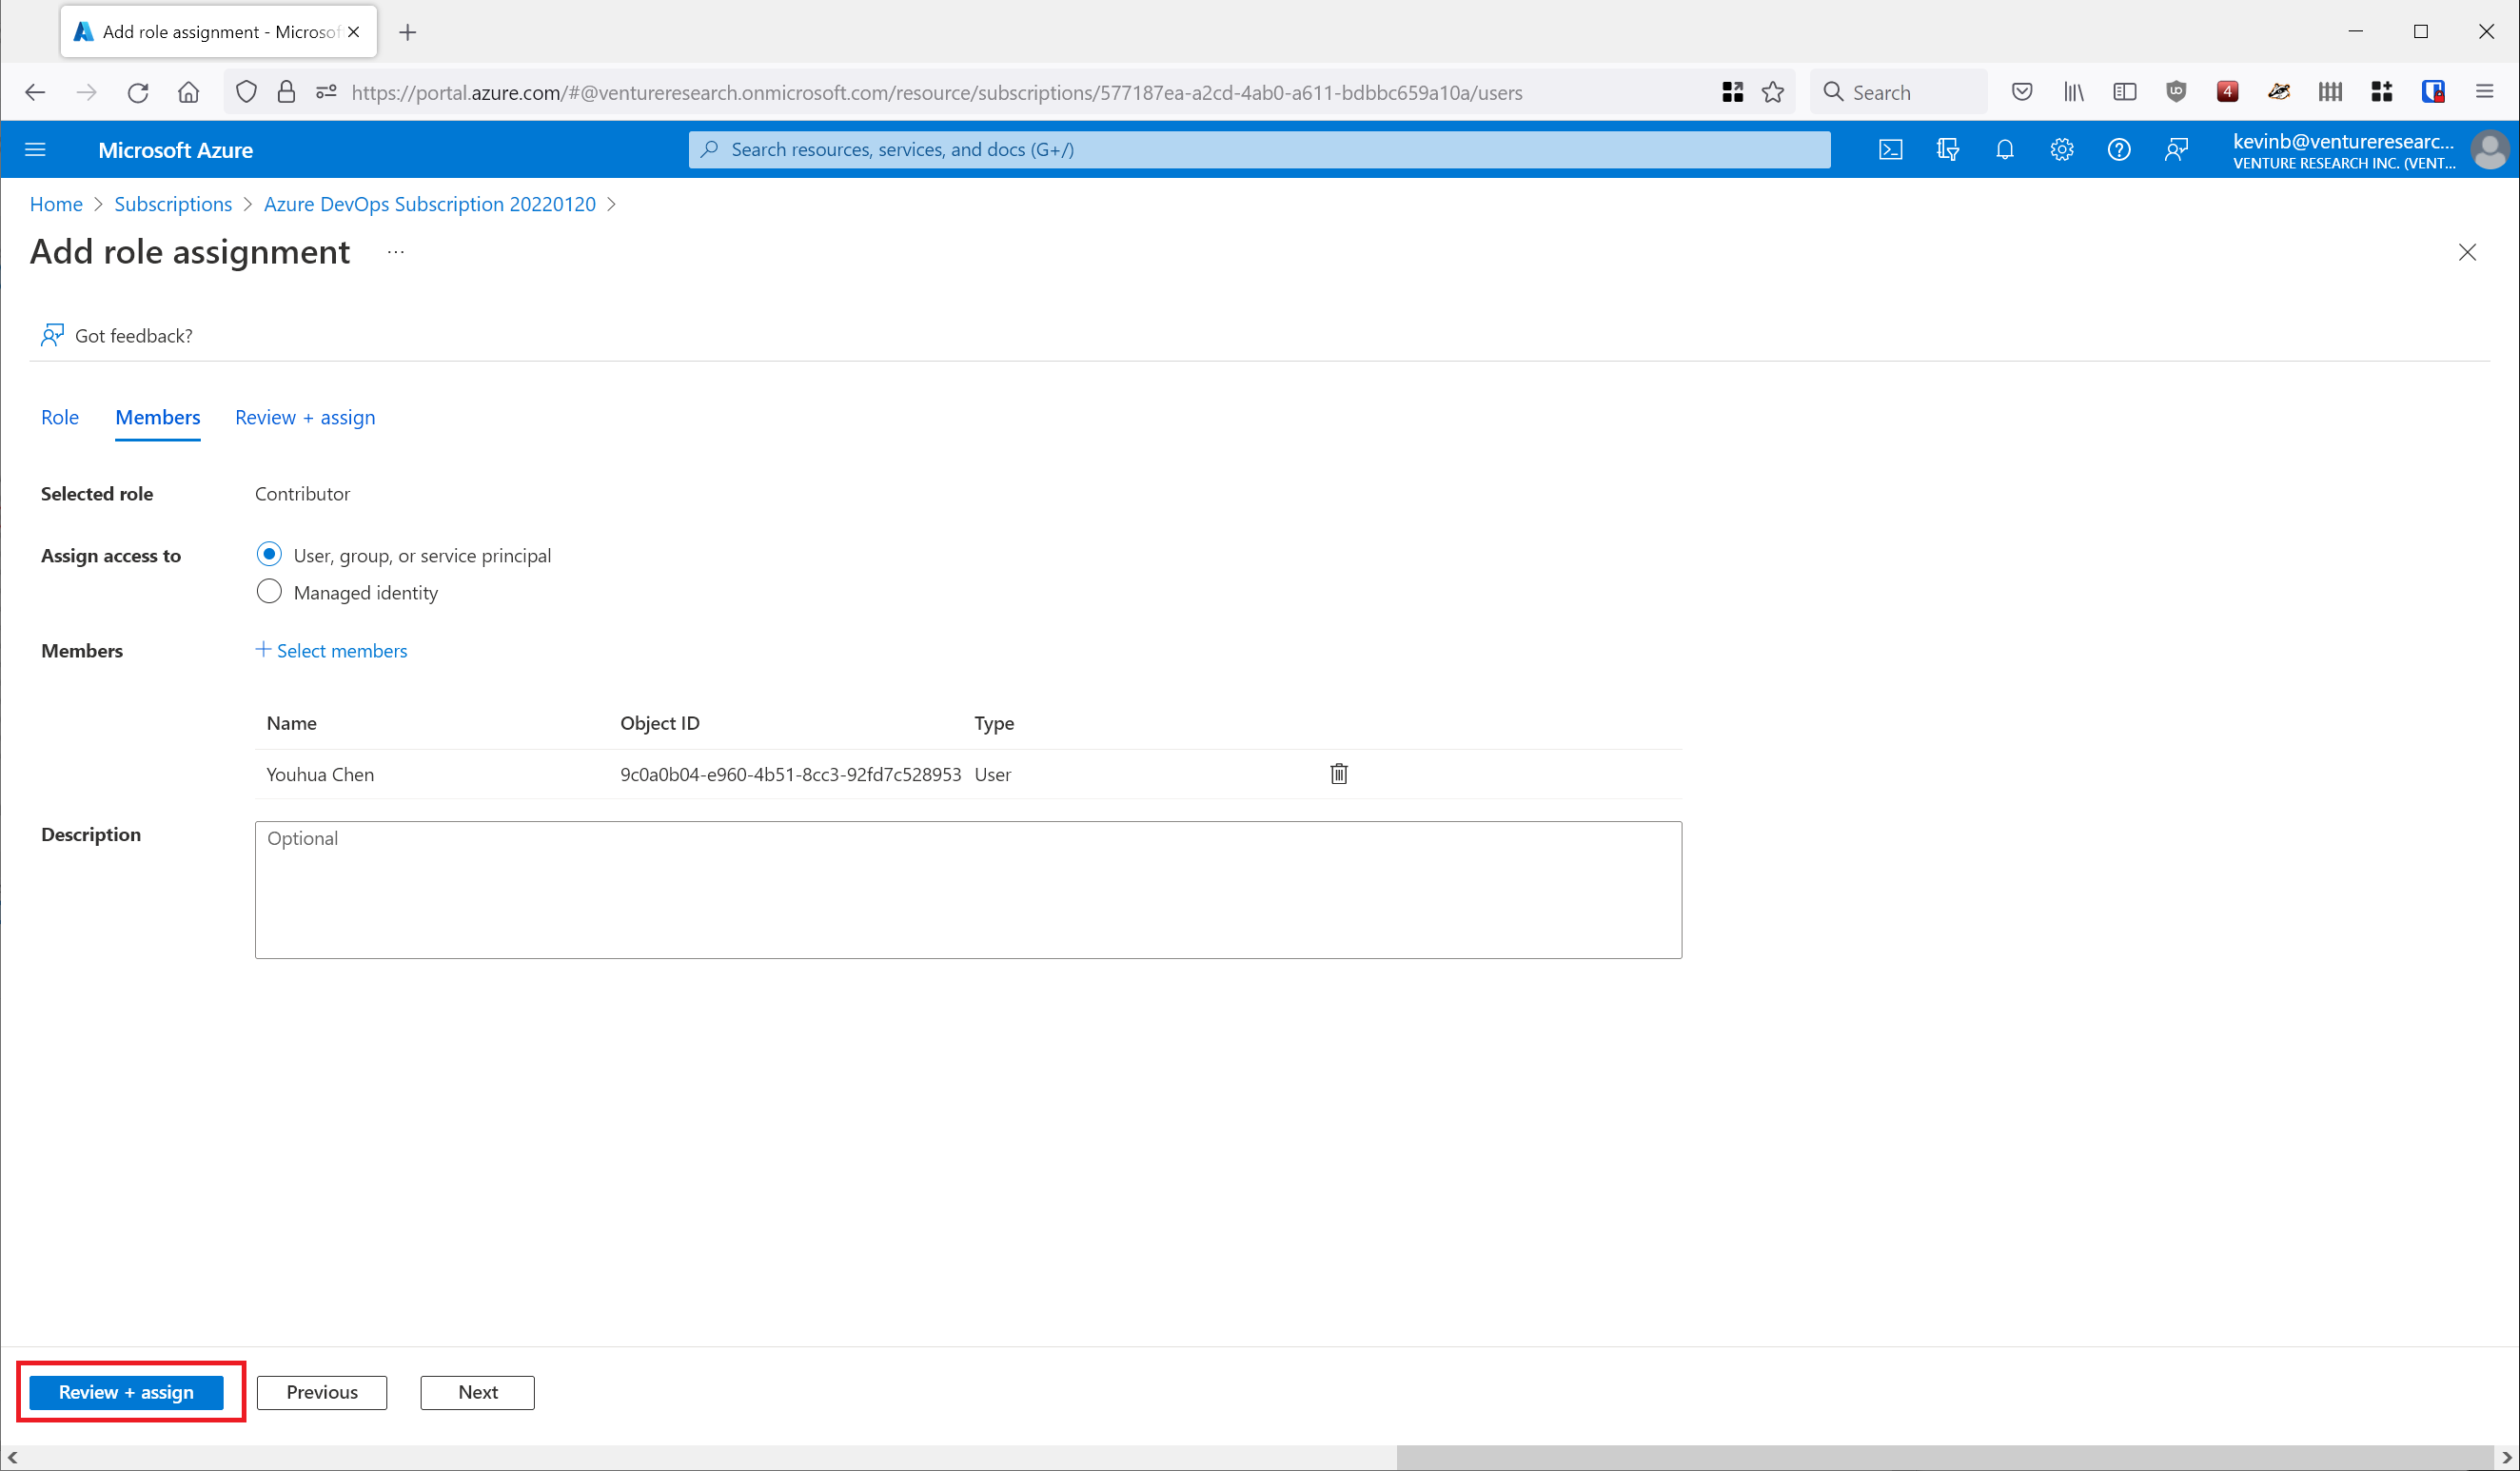Switch to the Review + assign tab

pyautogui.click(x=305, y=417)
